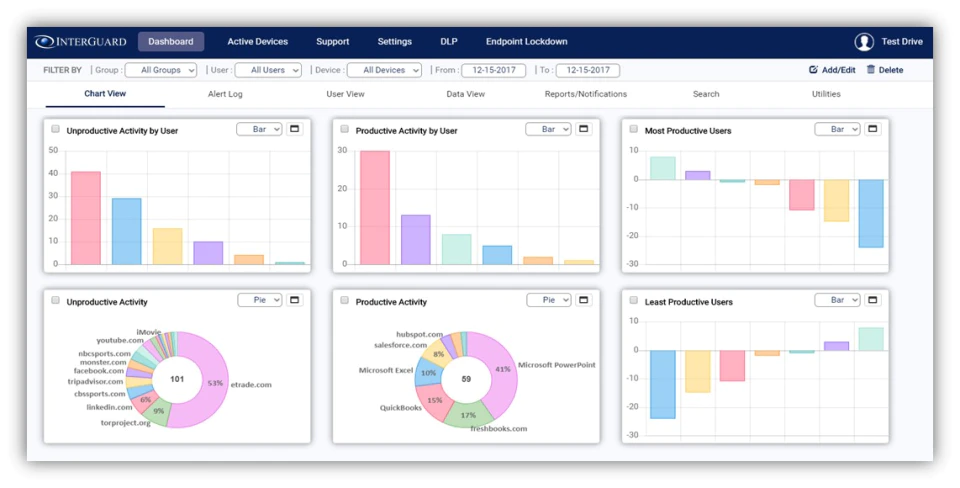Viewport: 960px width, 488px height.
Task: Click the Add/Edit pencil icon
Action: [813, 70]
